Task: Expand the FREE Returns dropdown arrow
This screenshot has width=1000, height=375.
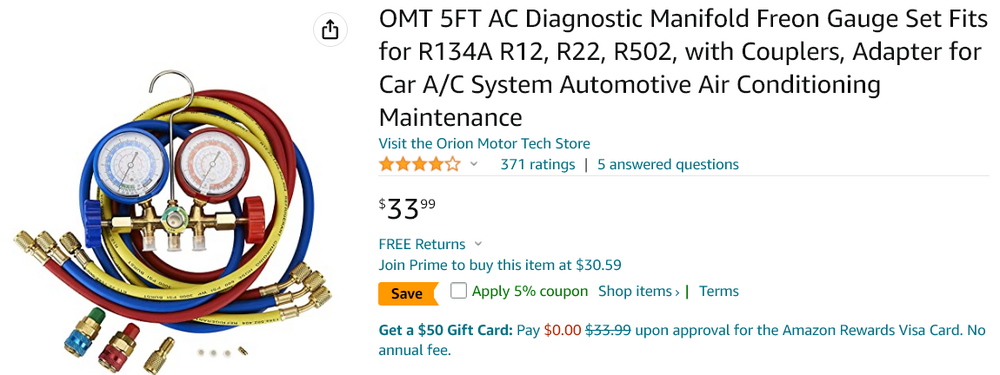Action: point(479,244)
